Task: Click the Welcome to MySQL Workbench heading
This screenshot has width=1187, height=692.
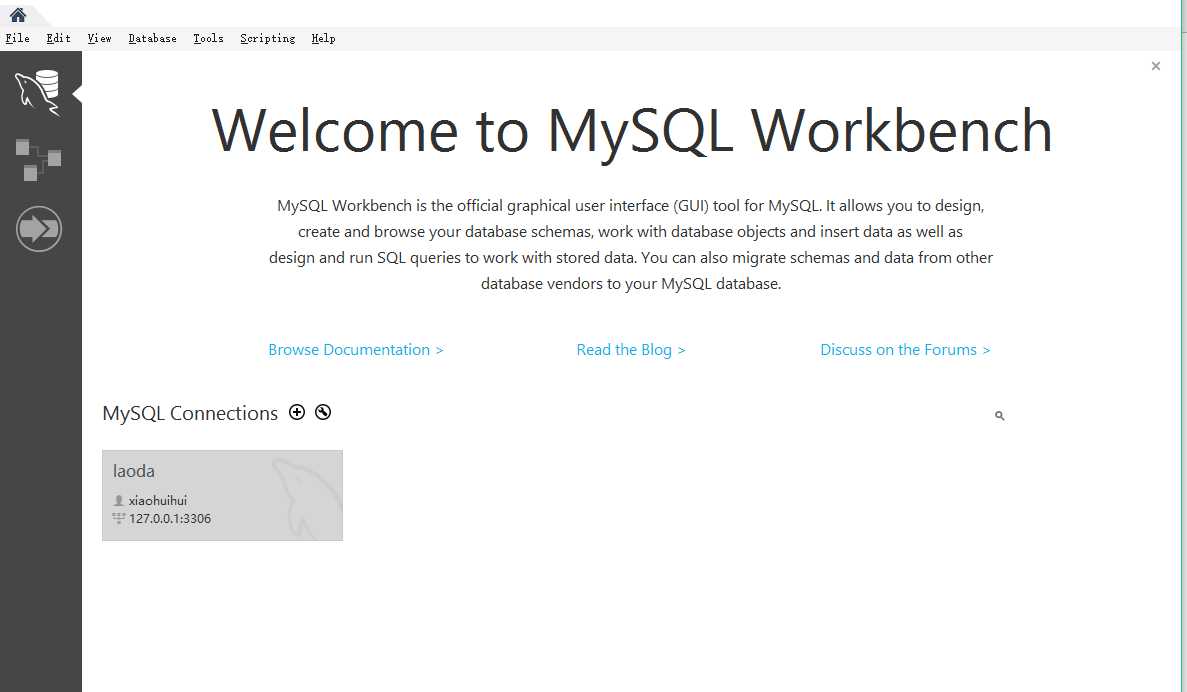Action: pos(631,131)
